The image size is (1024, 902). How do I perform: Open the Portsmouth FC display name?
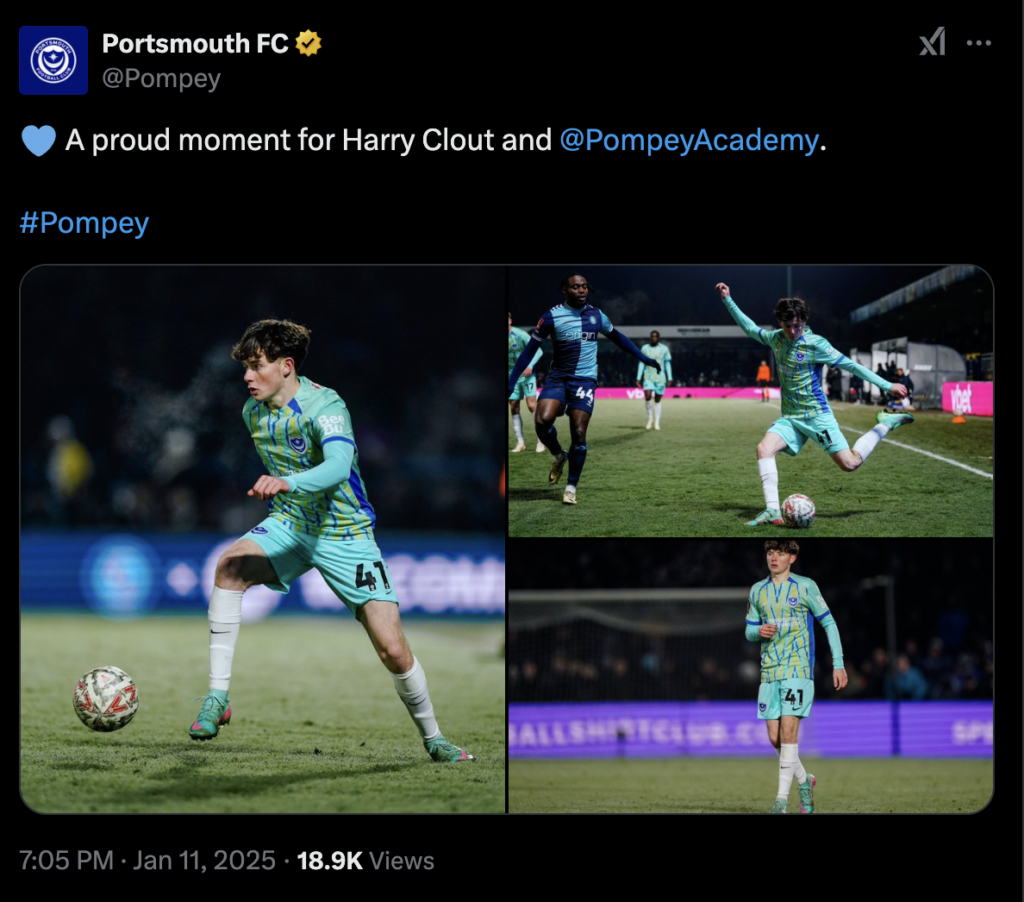(x=195, y=44)
